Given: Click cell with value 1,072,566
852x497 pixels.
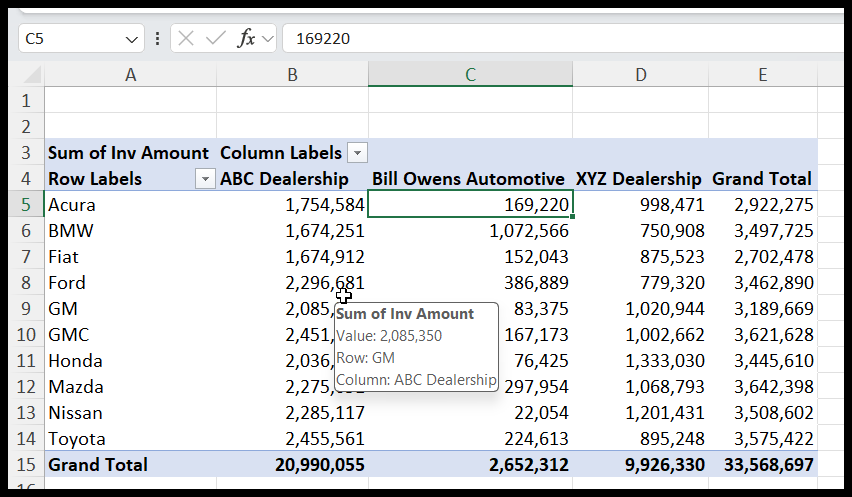Looking at the screenshot, I should [x=471, y=231].
